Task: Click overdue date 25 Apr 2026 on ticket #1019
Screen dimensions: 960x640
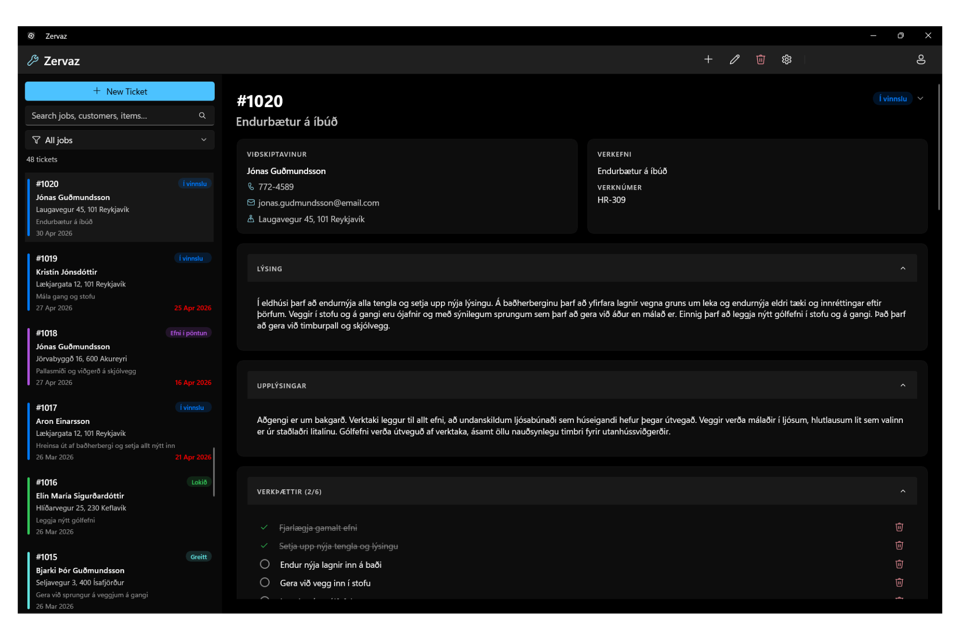Action: (193, 308)
